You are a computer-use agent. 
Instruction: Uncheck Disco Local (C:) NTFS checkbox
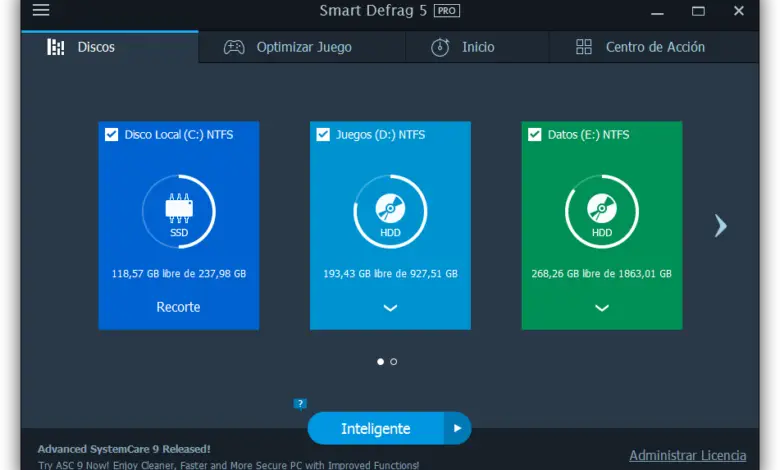click(111, 134)
